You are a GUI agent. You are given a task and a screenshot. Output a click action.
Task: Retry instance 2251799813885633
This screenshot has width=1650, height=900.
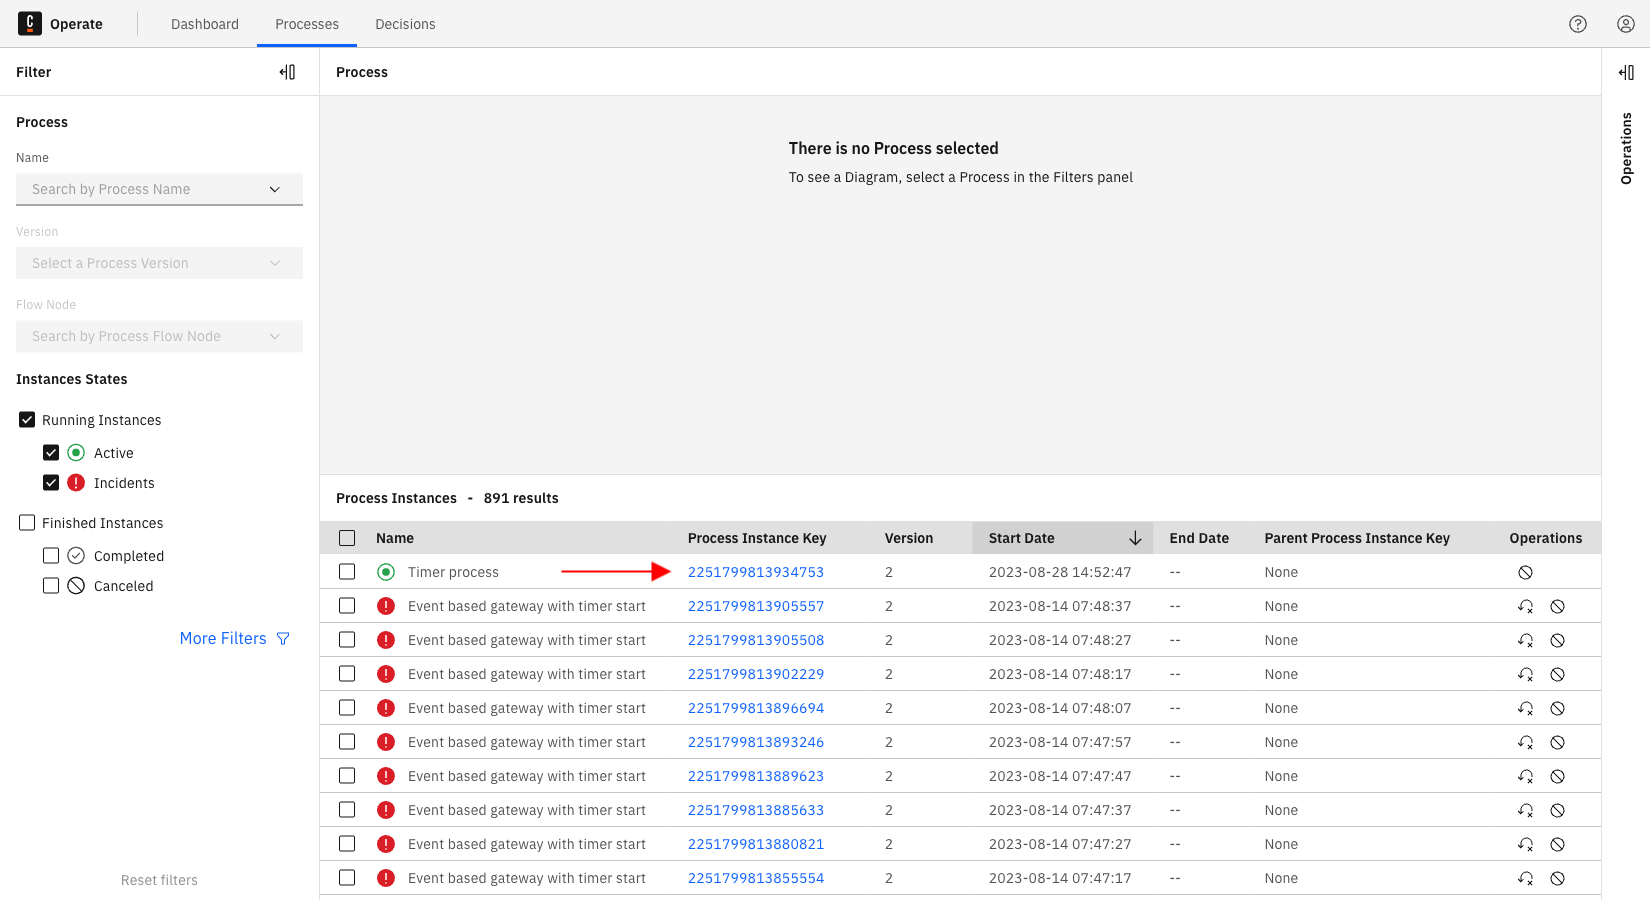(x=1525, y=810)
